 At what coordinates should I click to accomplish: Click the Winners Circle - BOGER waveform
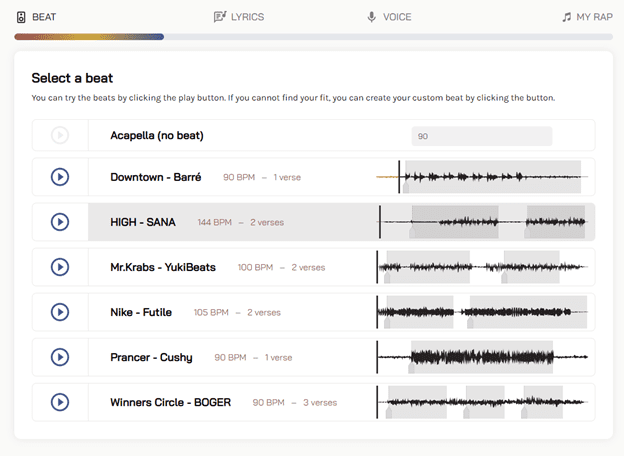point(485,402)
